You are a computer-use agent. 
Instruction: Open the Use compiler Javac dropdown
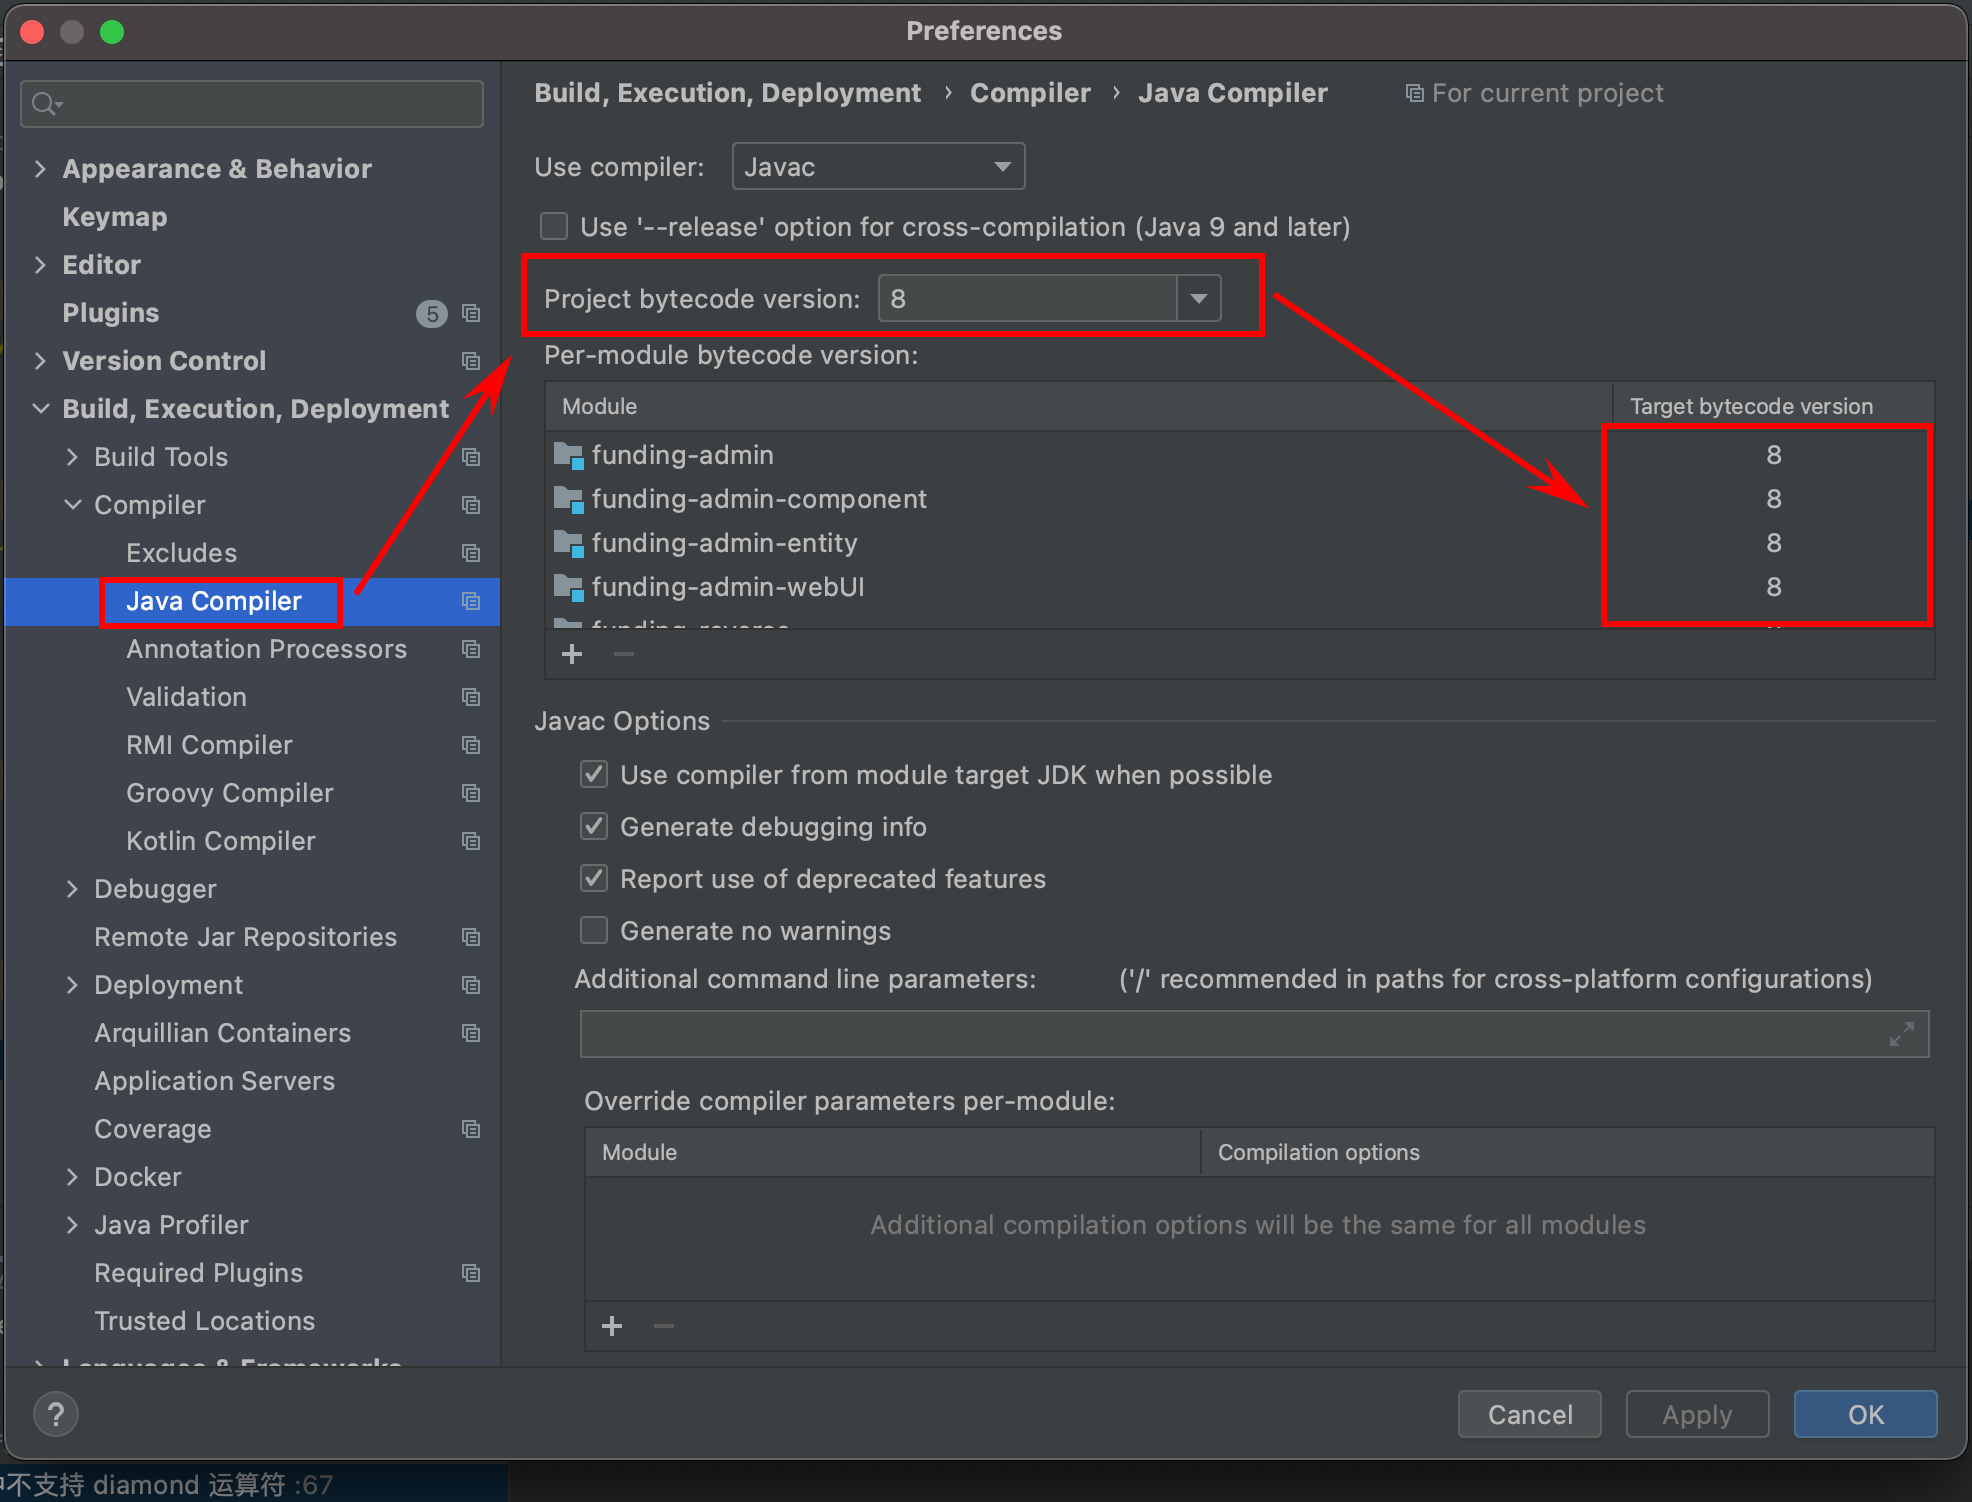(878, 166)
